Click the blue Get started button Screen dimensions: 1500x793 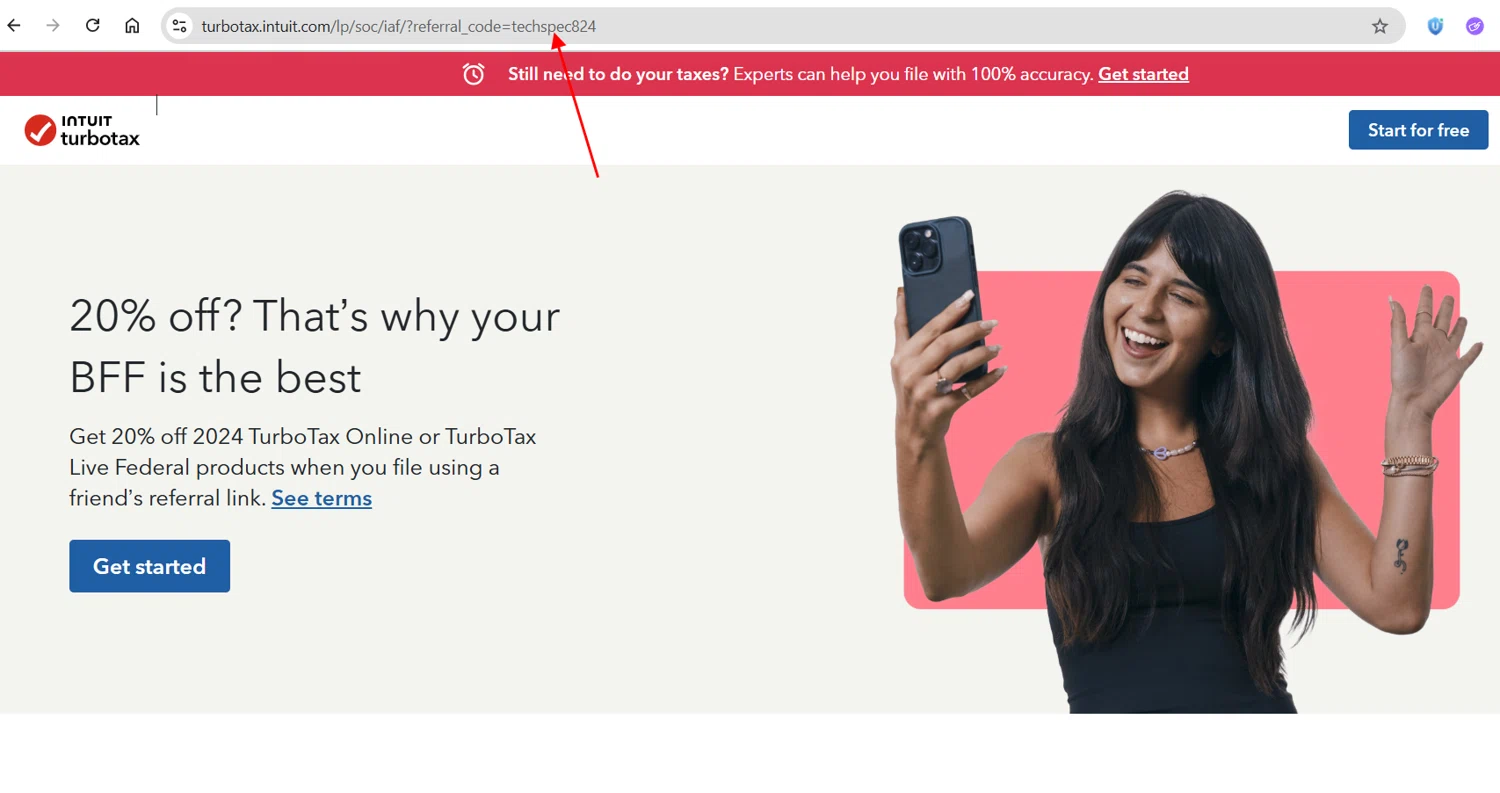(149, 566)
